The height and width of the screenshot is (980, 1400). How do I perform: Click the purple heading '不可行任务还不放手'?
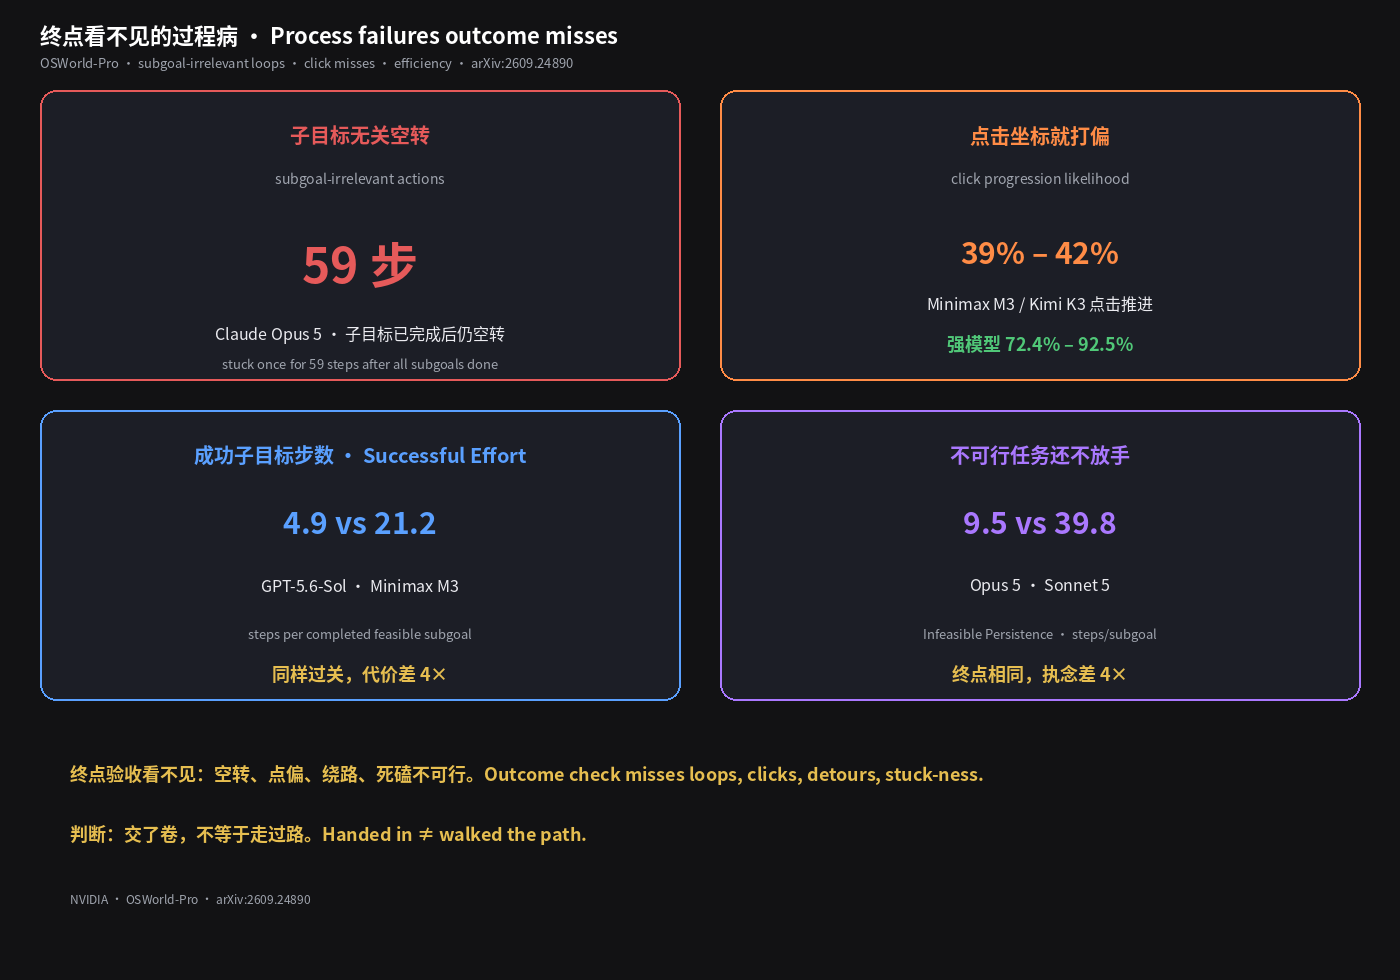click(1040, 456)
